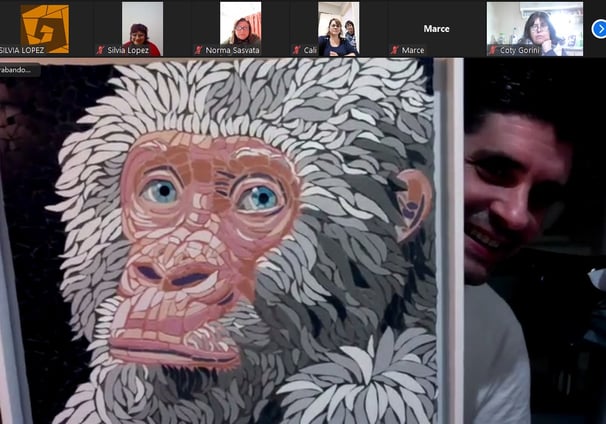
Task: Select Norma Sasvata video thumbnail
Action: pyautogui.click(x=240, y=29)
